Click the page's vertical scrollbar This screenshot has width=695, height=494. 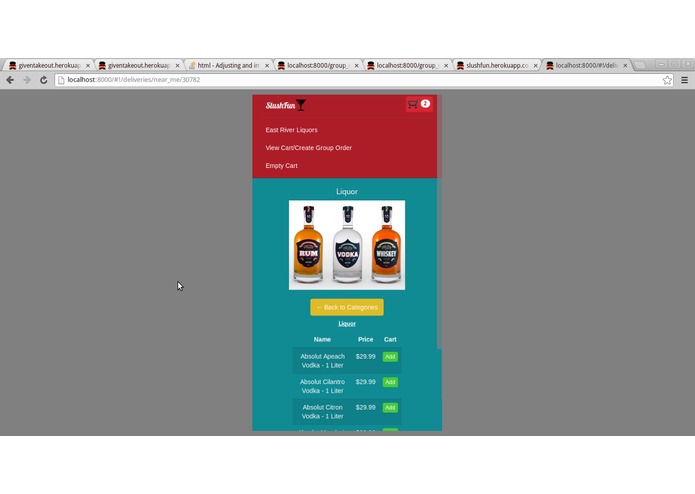[439, 222]
